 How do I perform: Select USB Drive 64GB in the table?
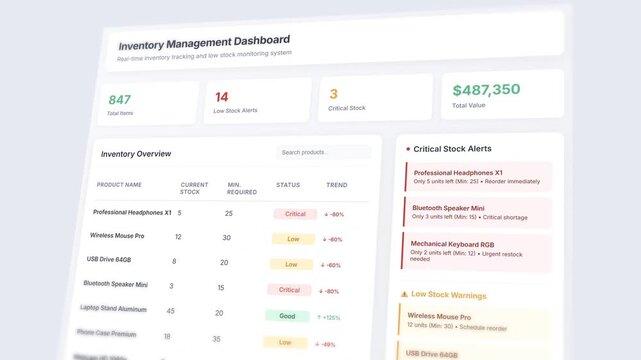(x=109, y=259)
